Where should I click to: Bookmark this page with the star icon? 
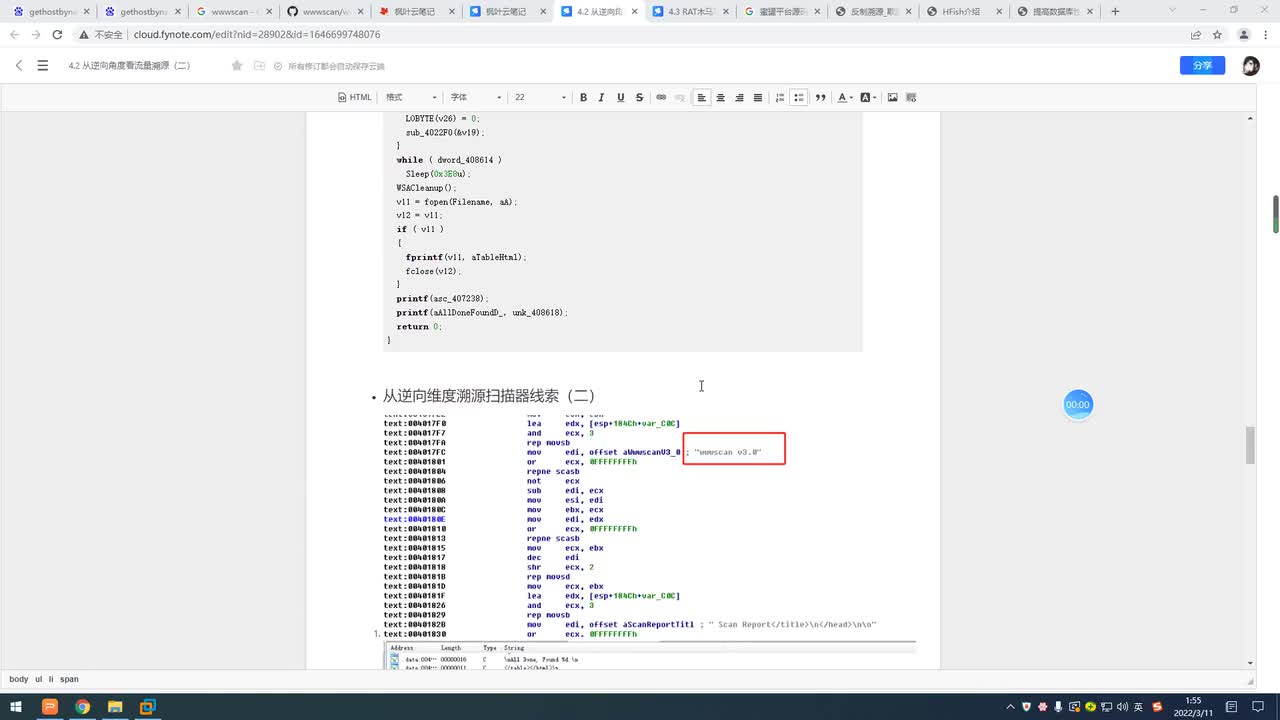pos(1217,34)
